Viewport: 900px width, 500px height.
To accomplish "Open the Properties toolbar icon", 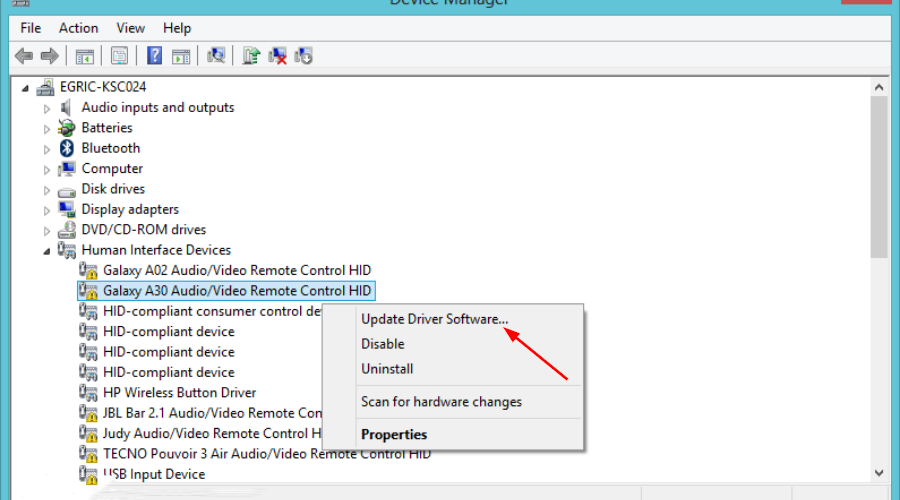I will coord(120,56).
